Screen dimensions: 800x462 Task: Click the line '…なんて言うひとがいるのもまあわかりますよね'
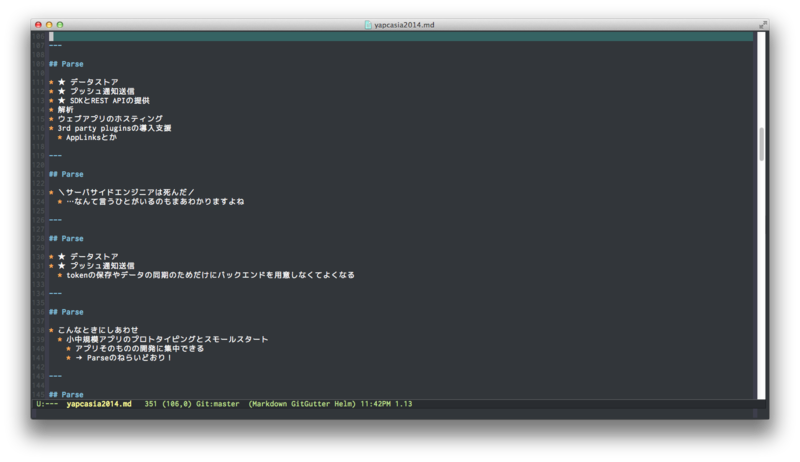155,201
